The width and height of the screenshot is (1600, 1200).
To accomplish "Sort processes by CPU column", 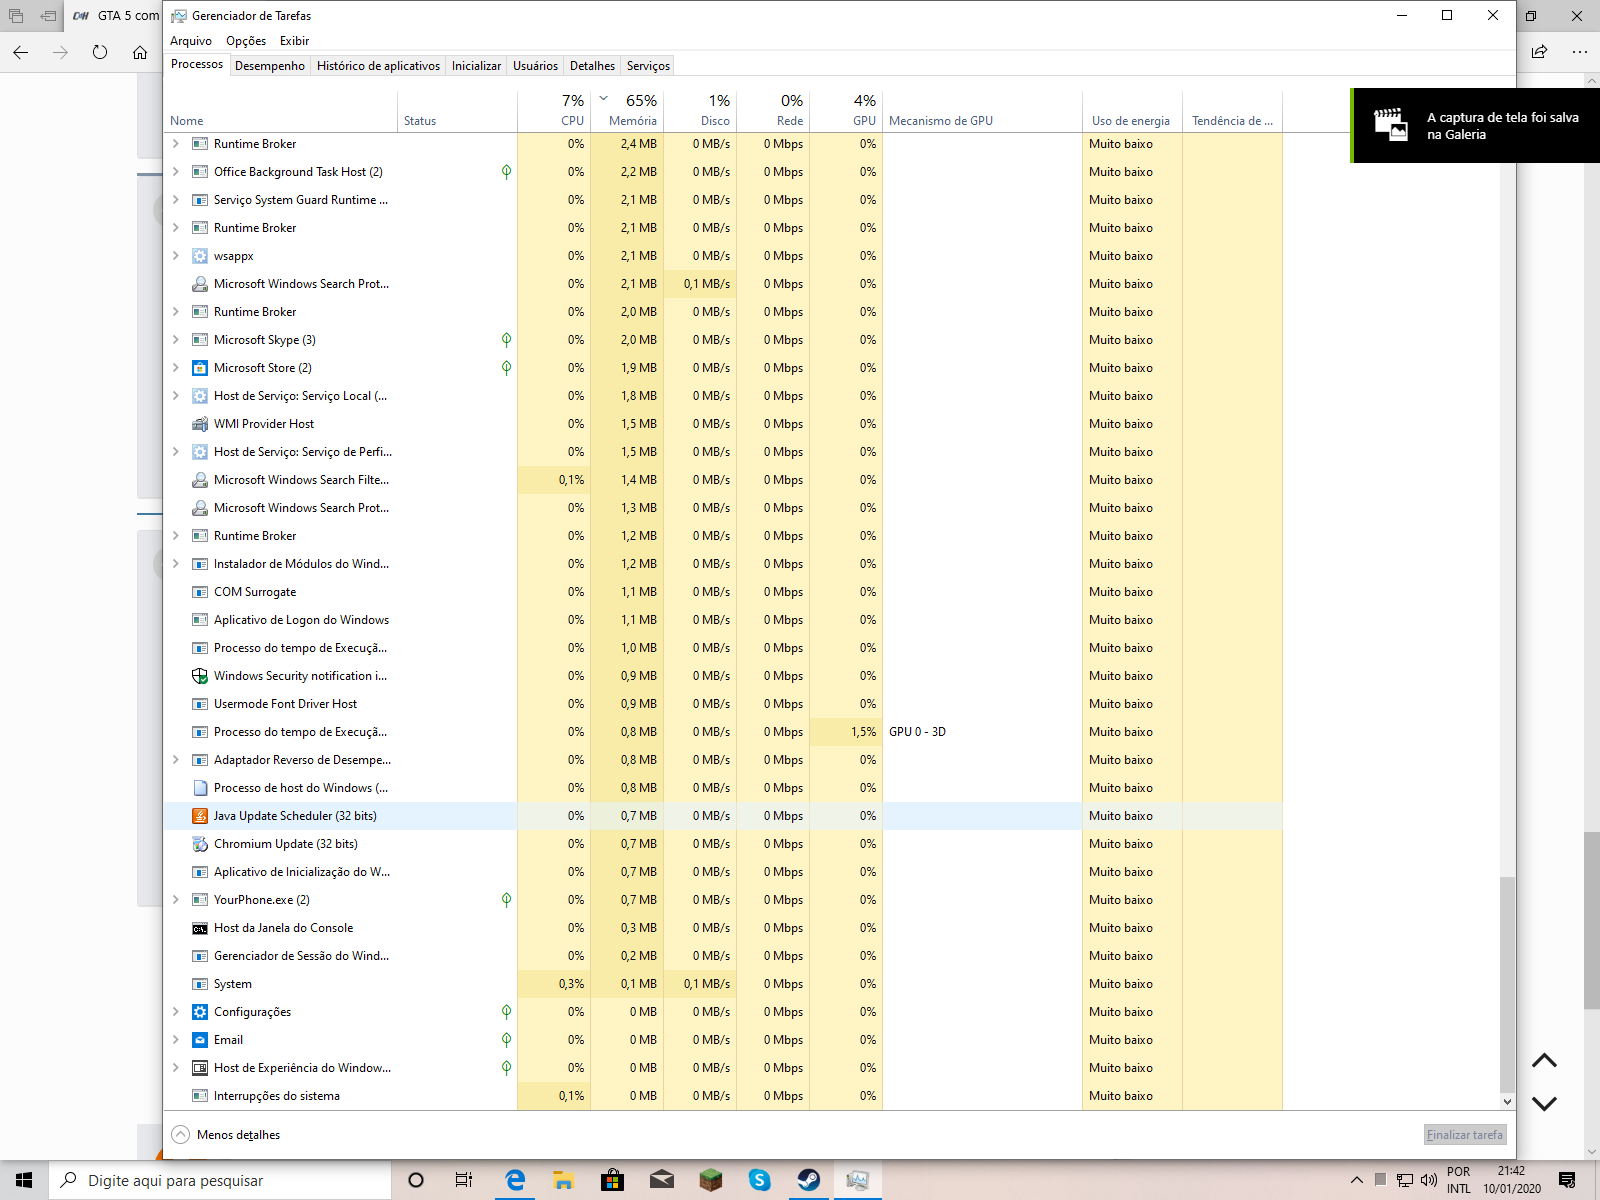I will click(554, 111).
